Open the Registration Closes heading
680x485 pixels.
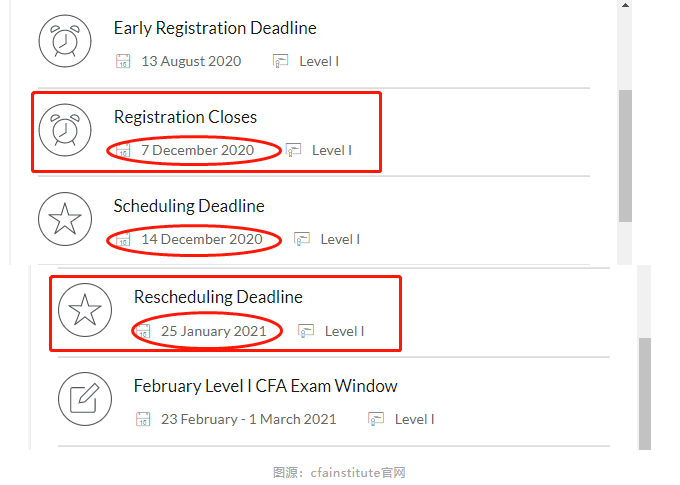click(185, 117)
